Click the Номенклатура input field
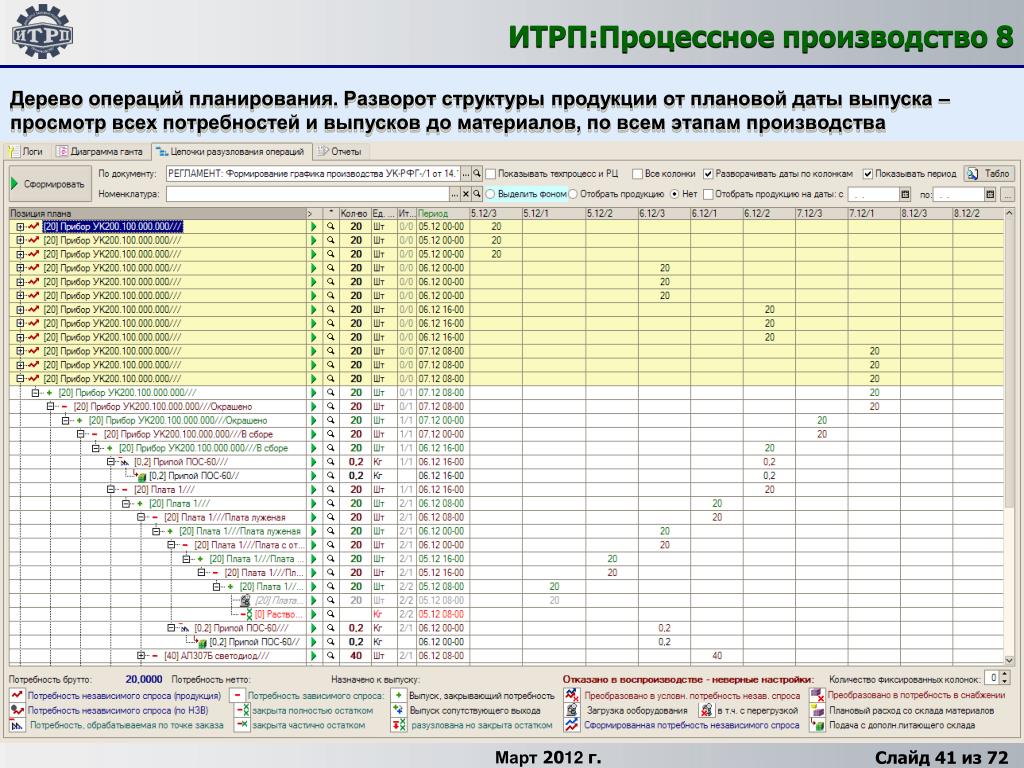The width and height of the screenshot is (1024, 768). 307,194
